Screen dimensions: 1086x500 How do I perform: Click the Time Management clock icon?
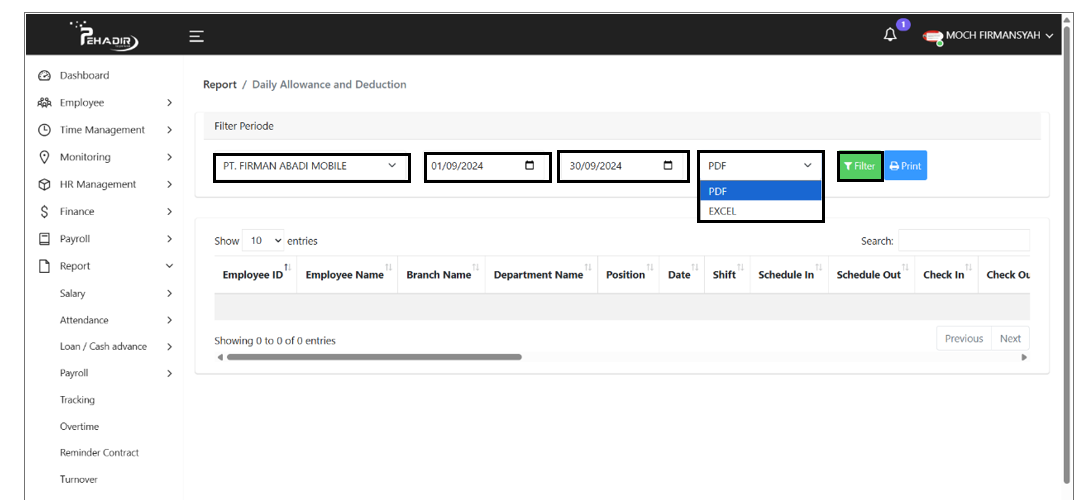pos(44,130)
